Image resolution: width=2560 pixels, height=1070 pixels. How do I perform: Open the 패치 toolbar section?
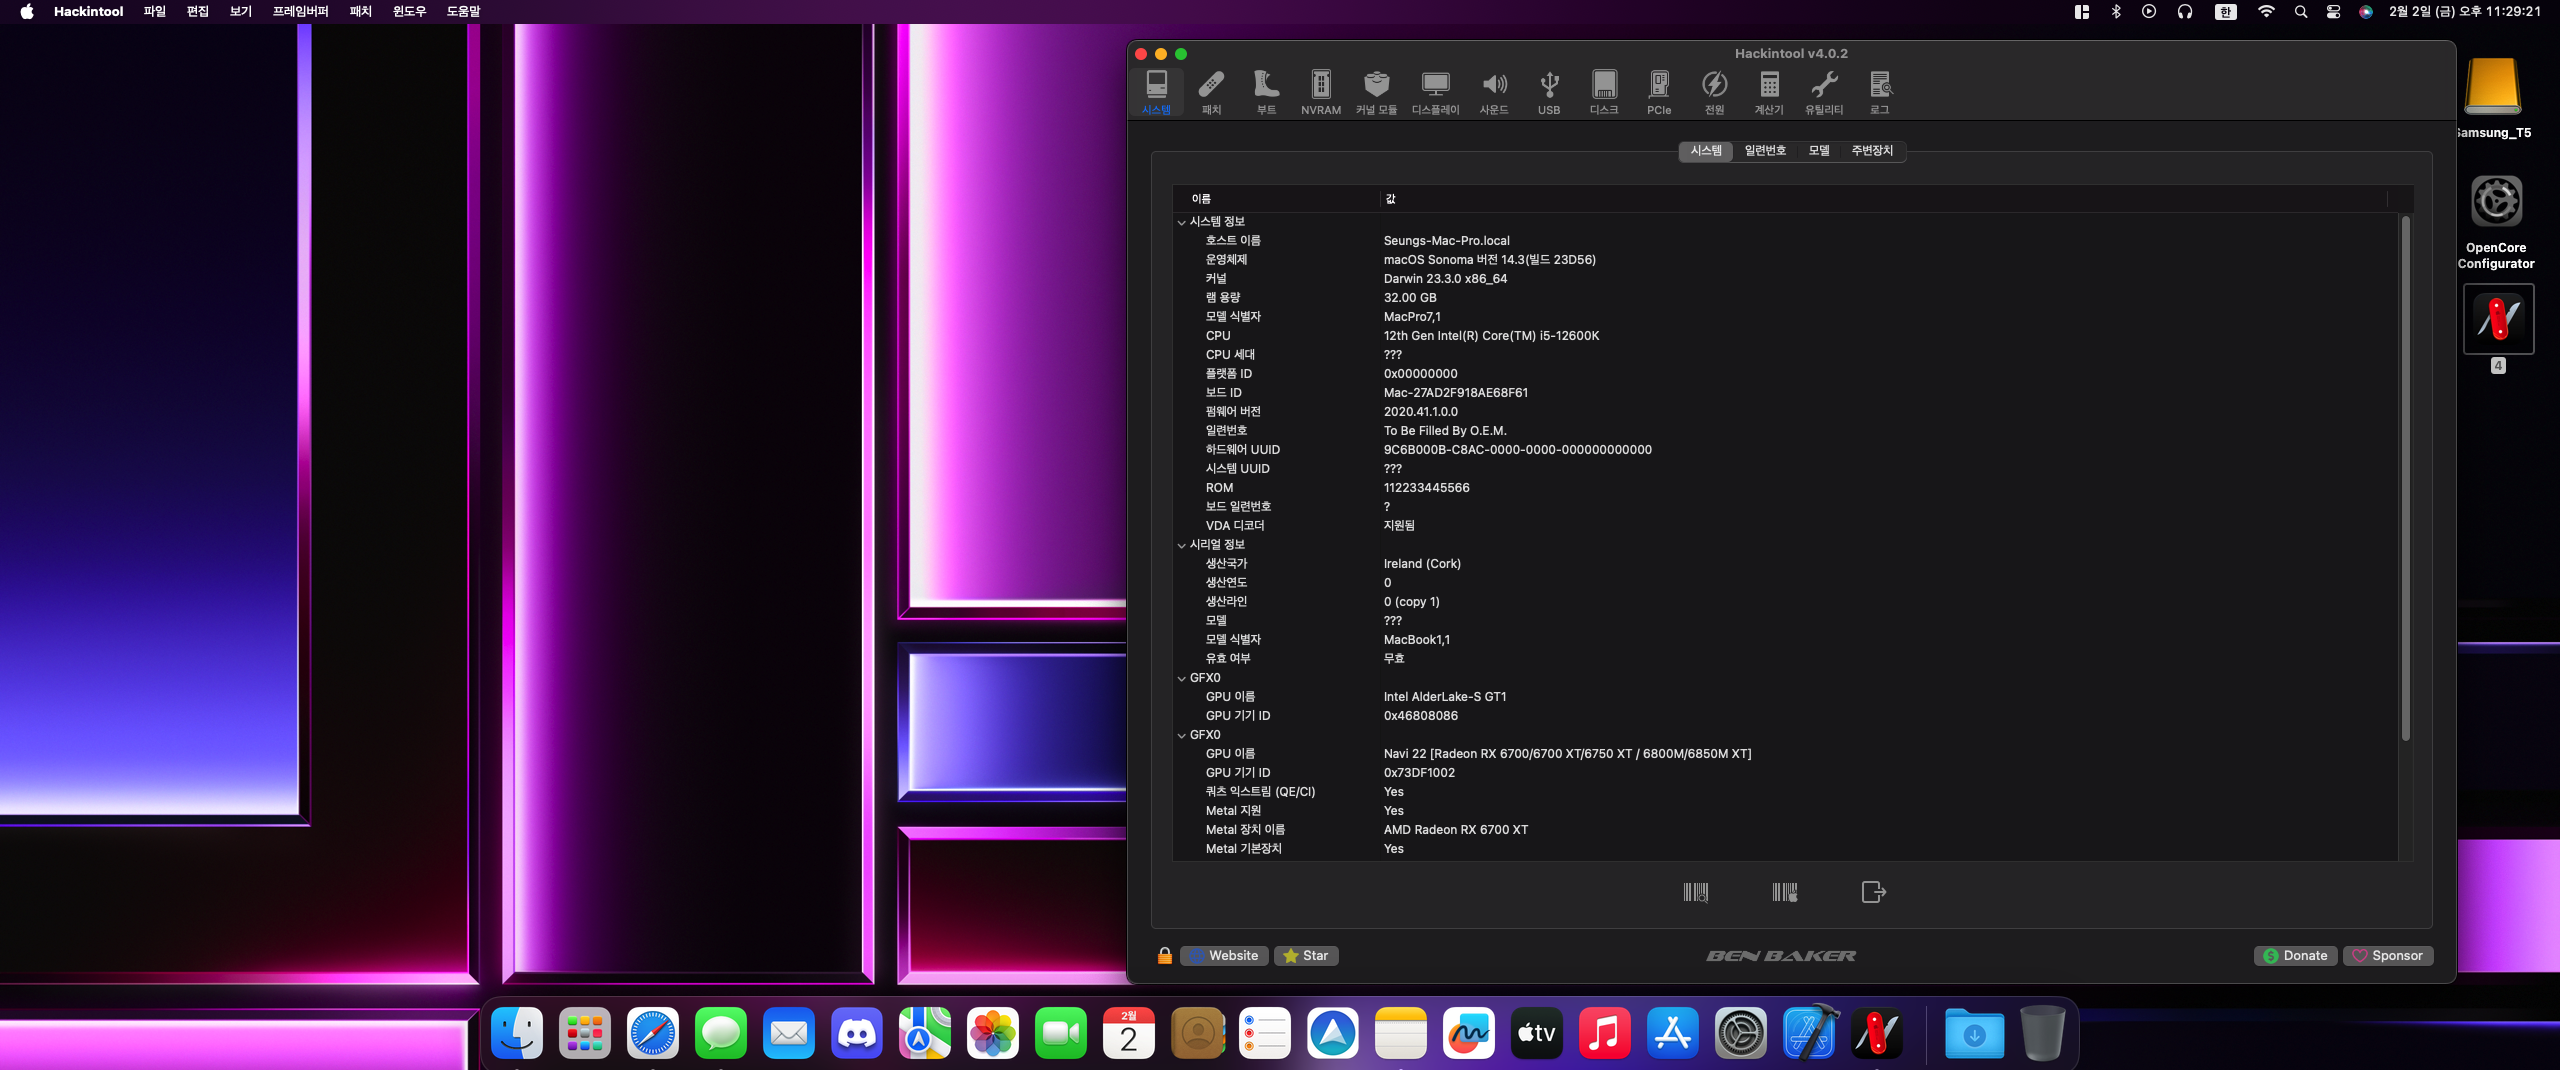pos(1211,92)
